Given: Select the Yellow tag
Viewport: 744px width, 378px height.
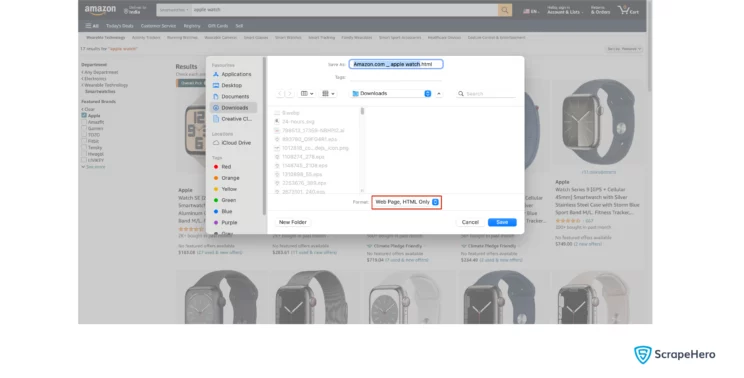Looking at the screenshot, I should tap(225, 189).
